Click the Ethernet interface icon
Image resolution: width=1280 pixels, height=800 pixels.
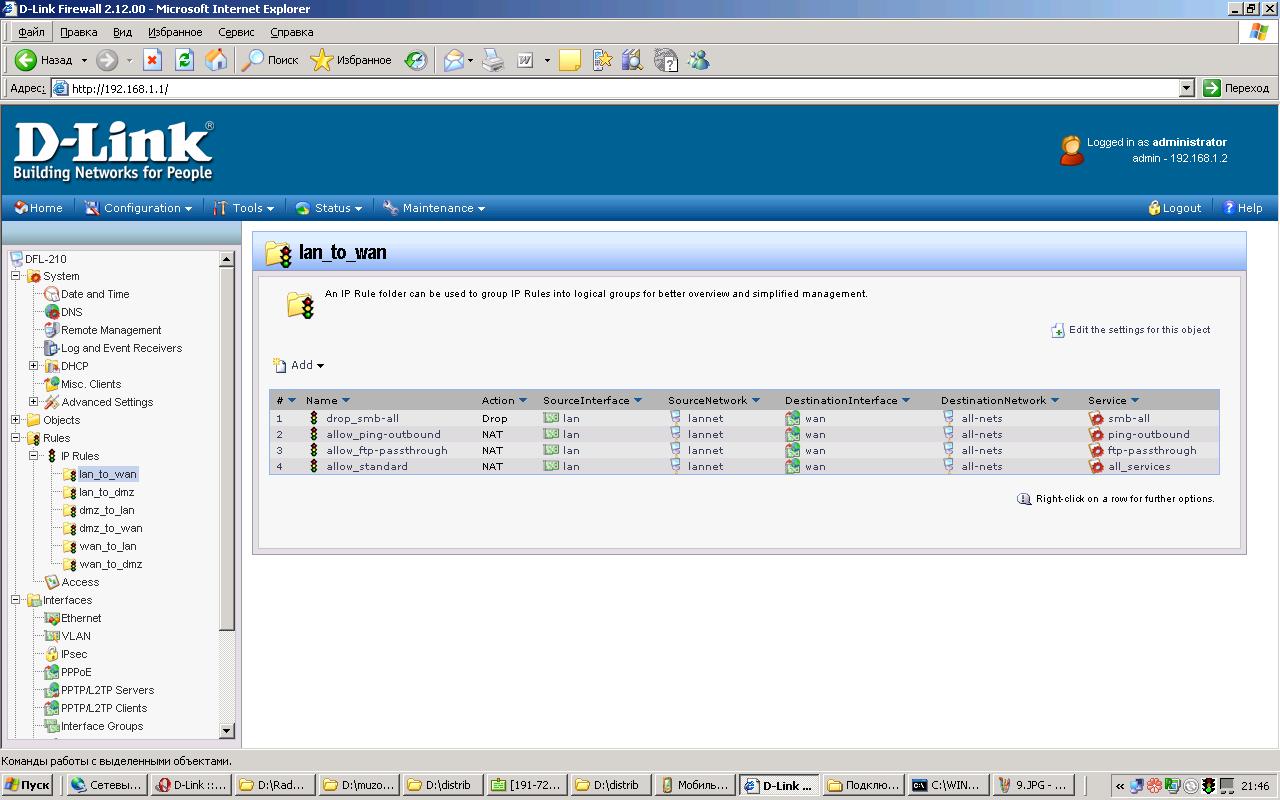52,618
